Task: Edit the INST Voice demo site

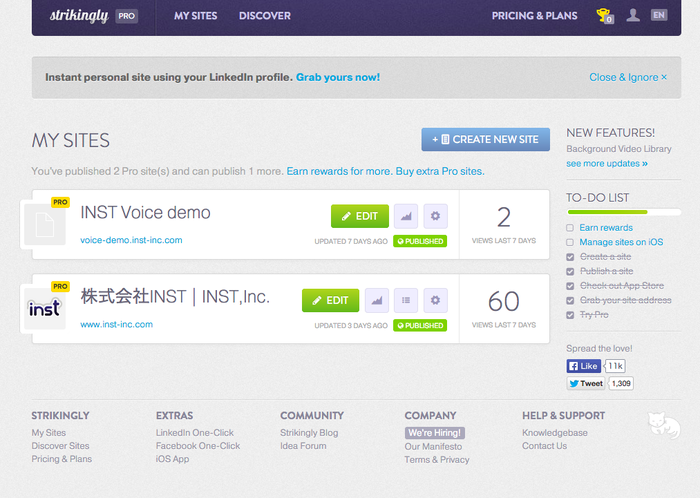Action: point(360,216)
